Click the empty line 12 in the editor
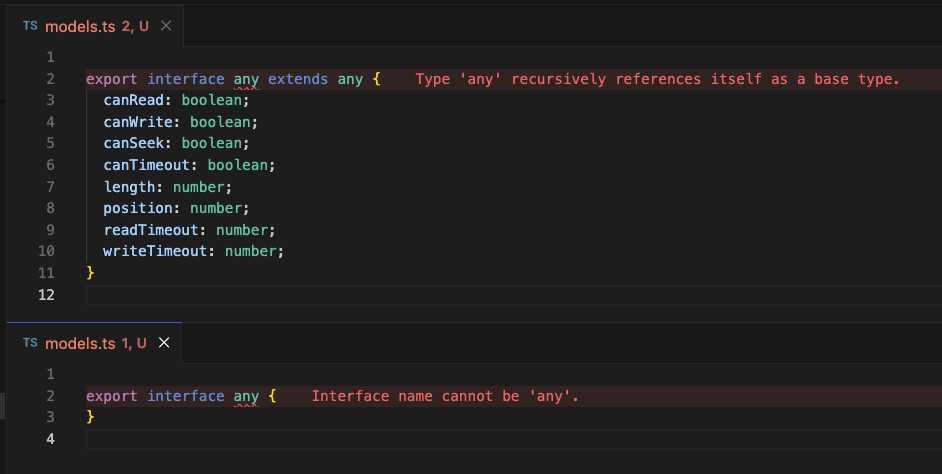Viewport: 942px width, 474px height. point(400,294)
